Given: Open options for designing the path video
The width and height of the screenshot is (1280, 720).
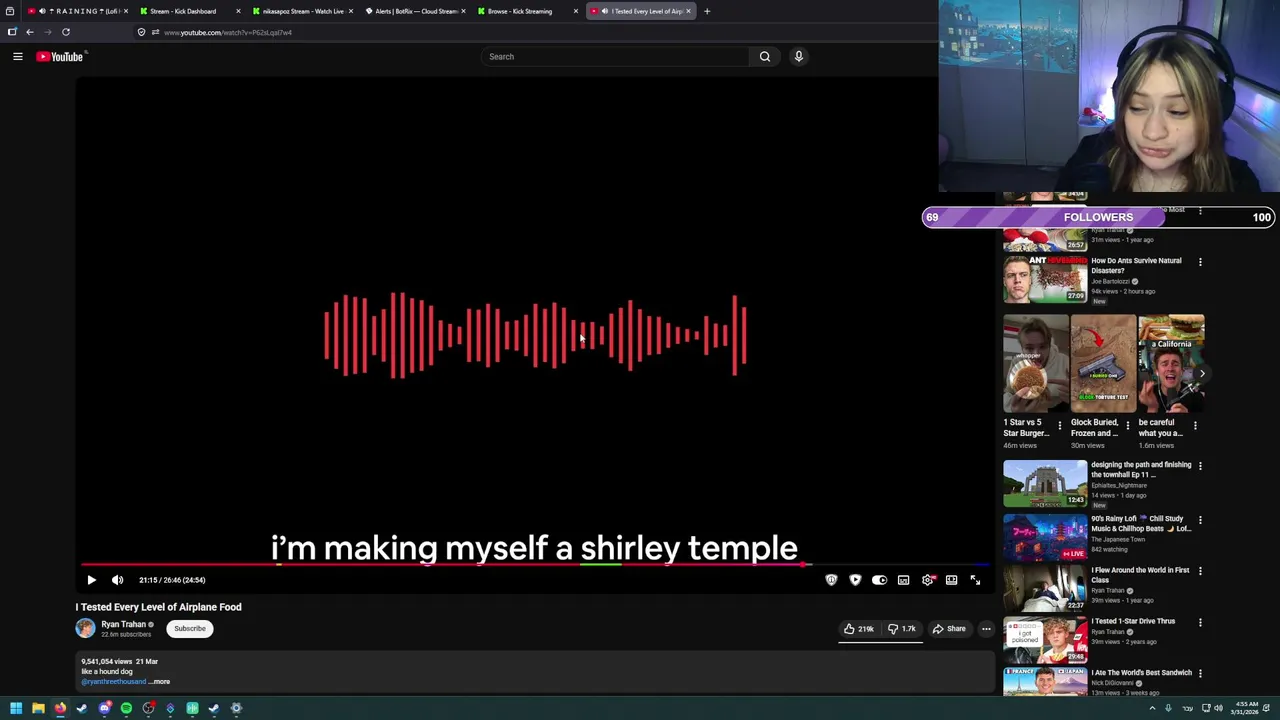Looking at the screenshot, I should [x=1200, y=466].
